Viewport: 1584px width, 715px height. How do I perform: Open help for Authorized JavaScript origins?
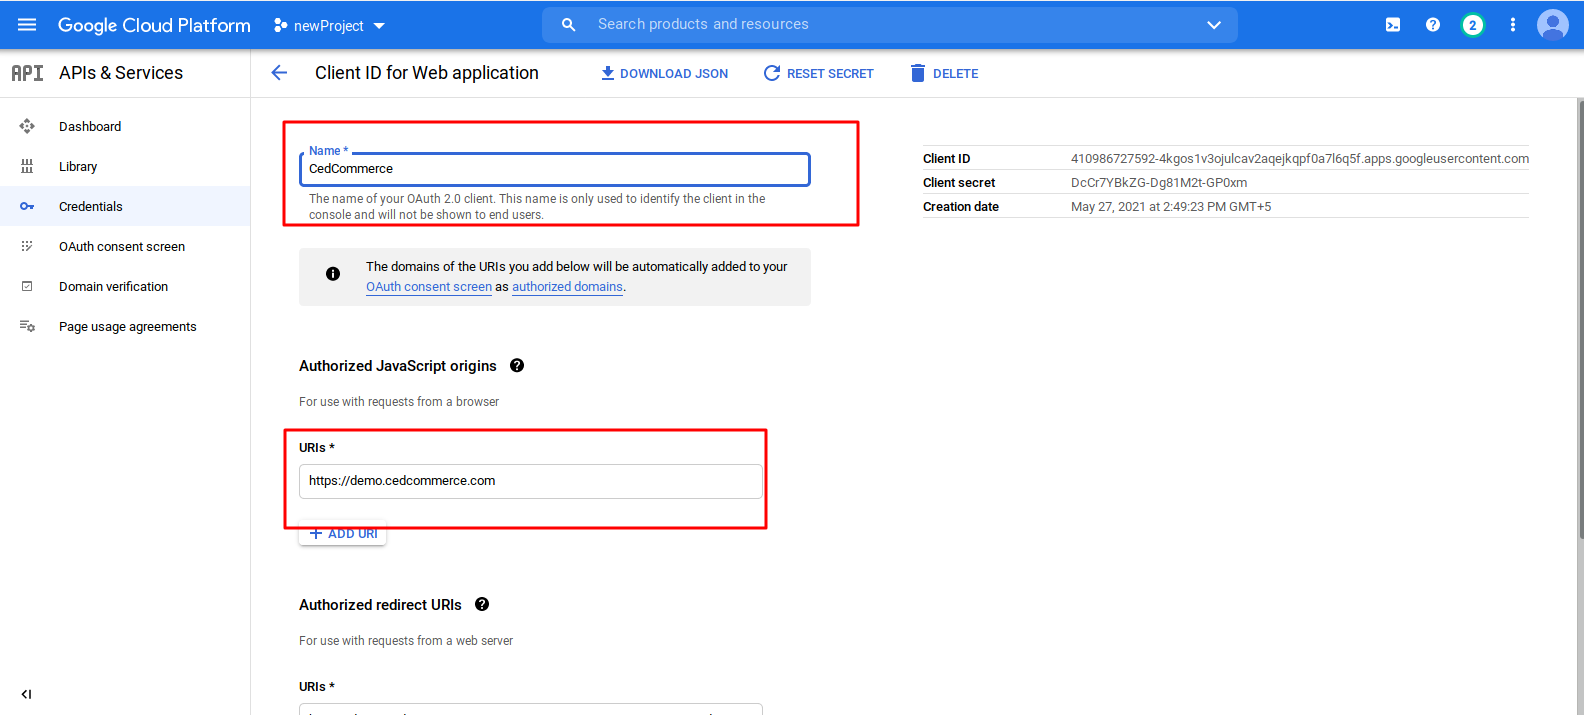[517, 366]
